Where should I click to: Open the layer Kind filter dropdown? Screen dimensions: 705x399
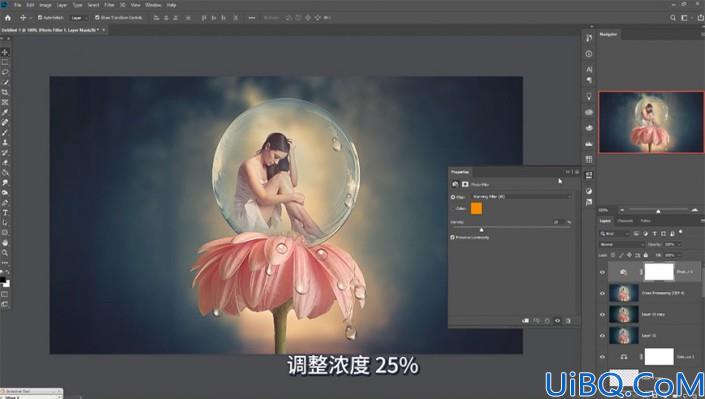[x=615, y=233]
